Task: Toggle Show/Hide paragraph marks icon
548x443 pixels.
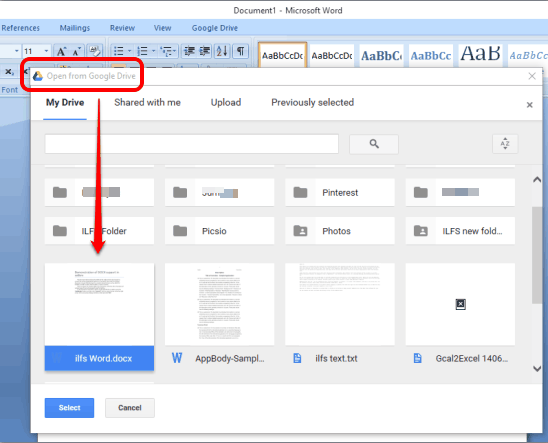Action: 240,51
